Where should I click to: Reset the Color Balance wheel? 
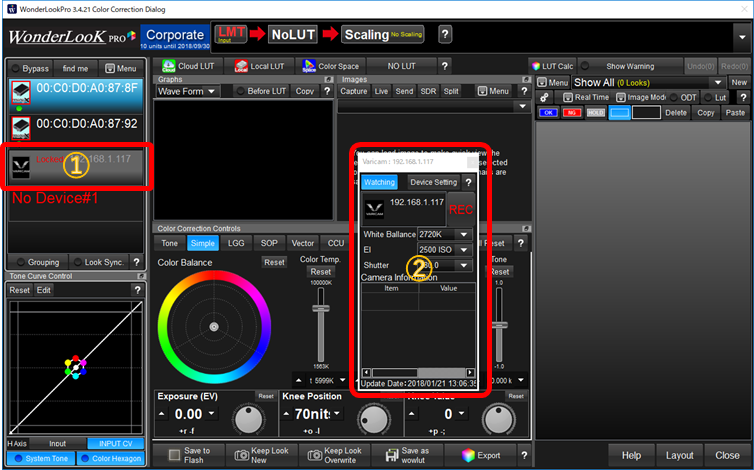274,262
